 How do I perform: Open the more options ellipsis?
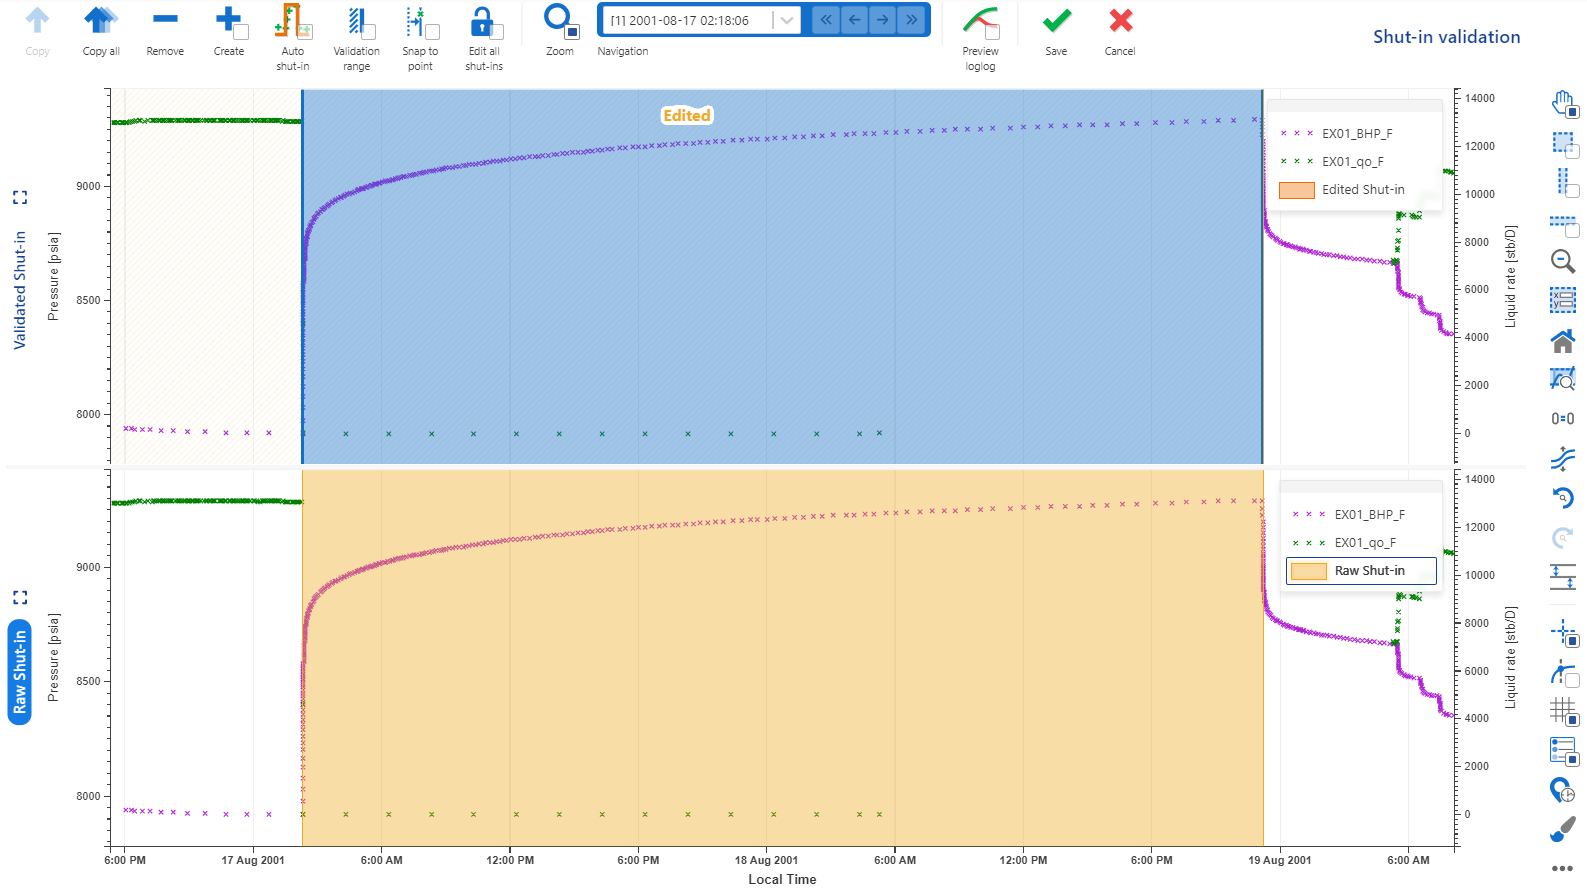pos(1563,868)
